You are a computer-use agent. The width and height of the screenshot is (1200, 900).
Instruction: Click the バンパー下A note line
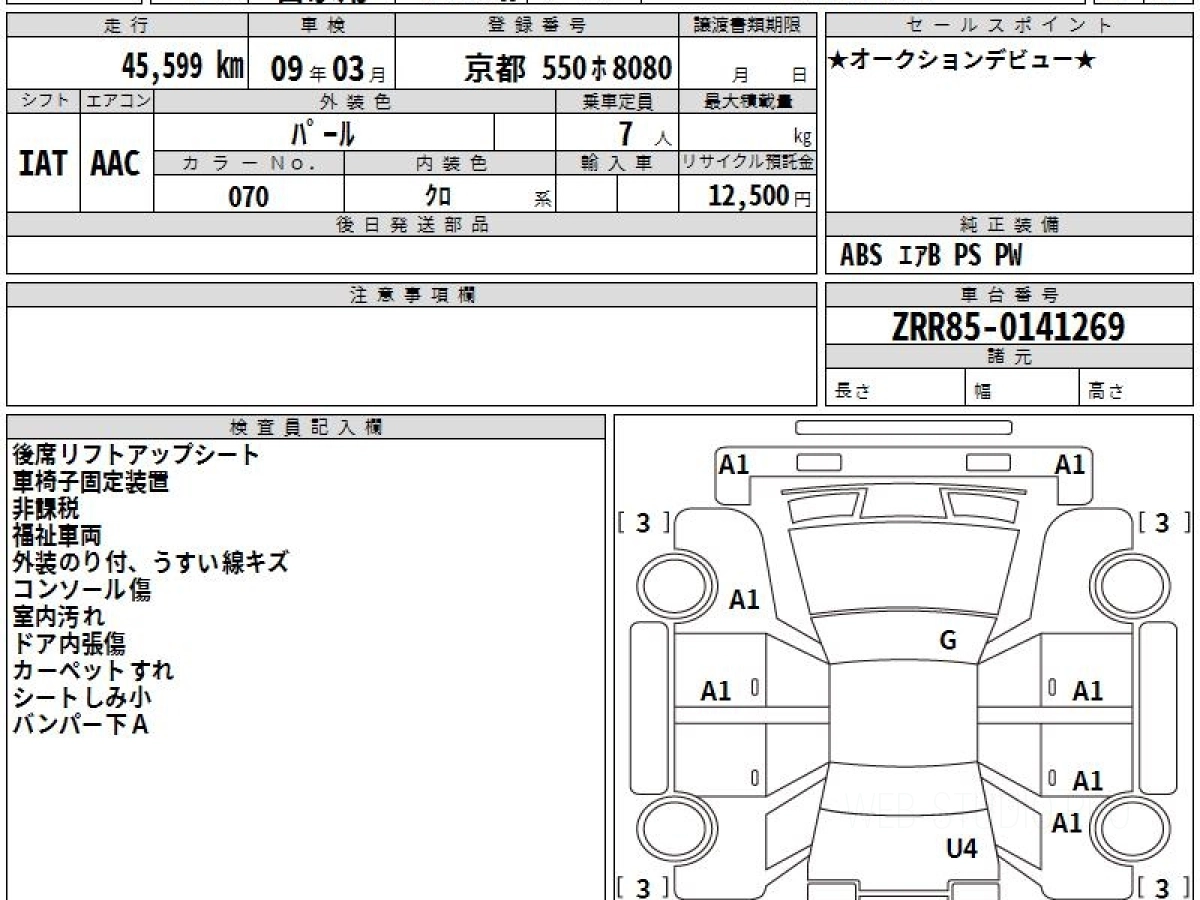coord(80,725)
